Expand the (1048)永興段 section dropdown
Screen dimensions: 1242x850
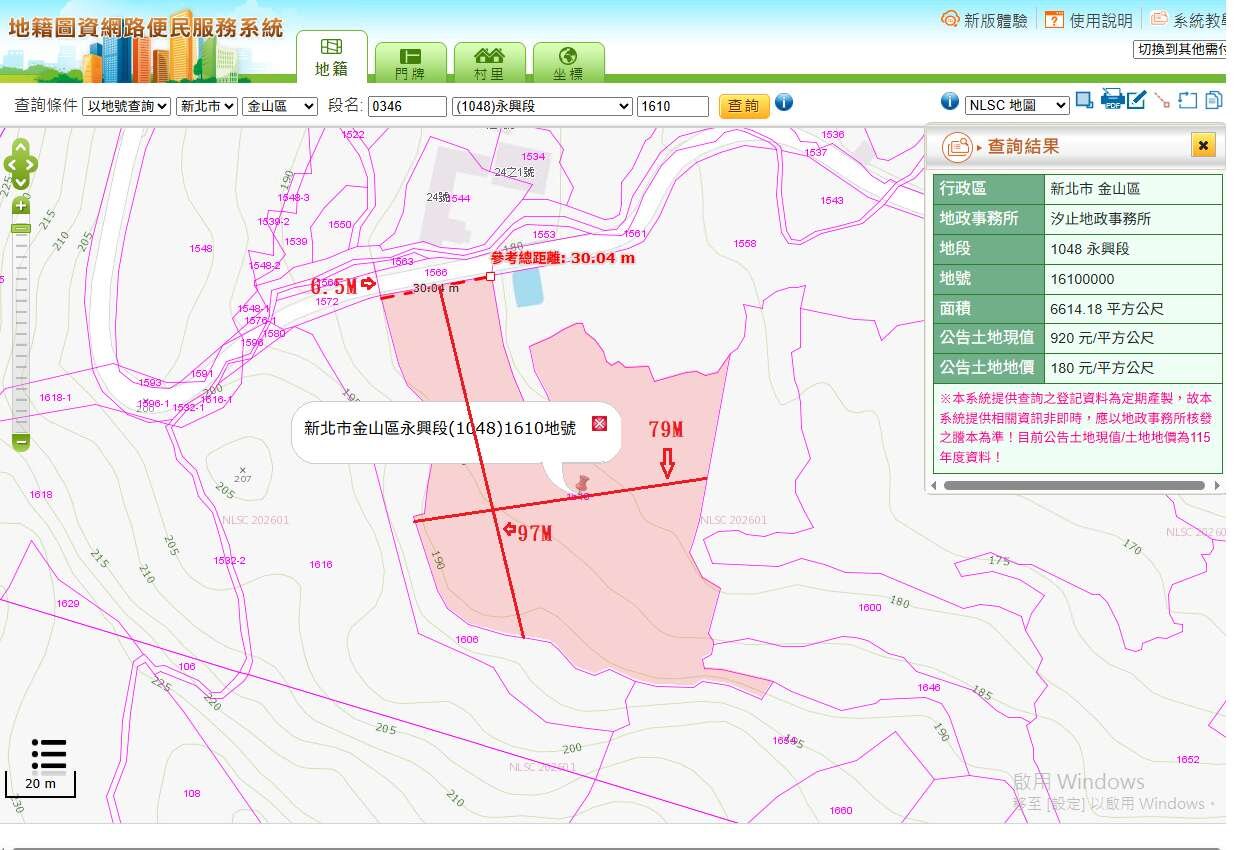click(x=542, y=106)
